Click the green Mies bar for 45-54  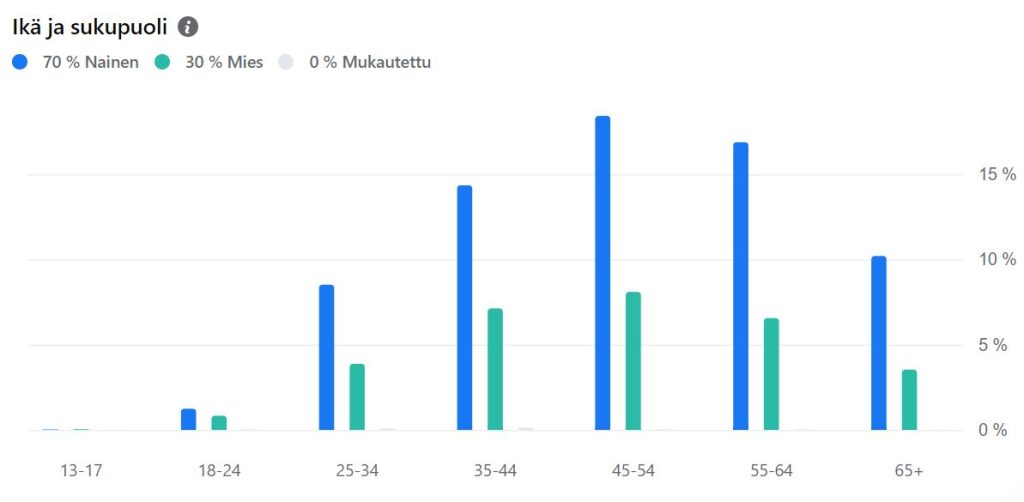click(x=633, y=361)
